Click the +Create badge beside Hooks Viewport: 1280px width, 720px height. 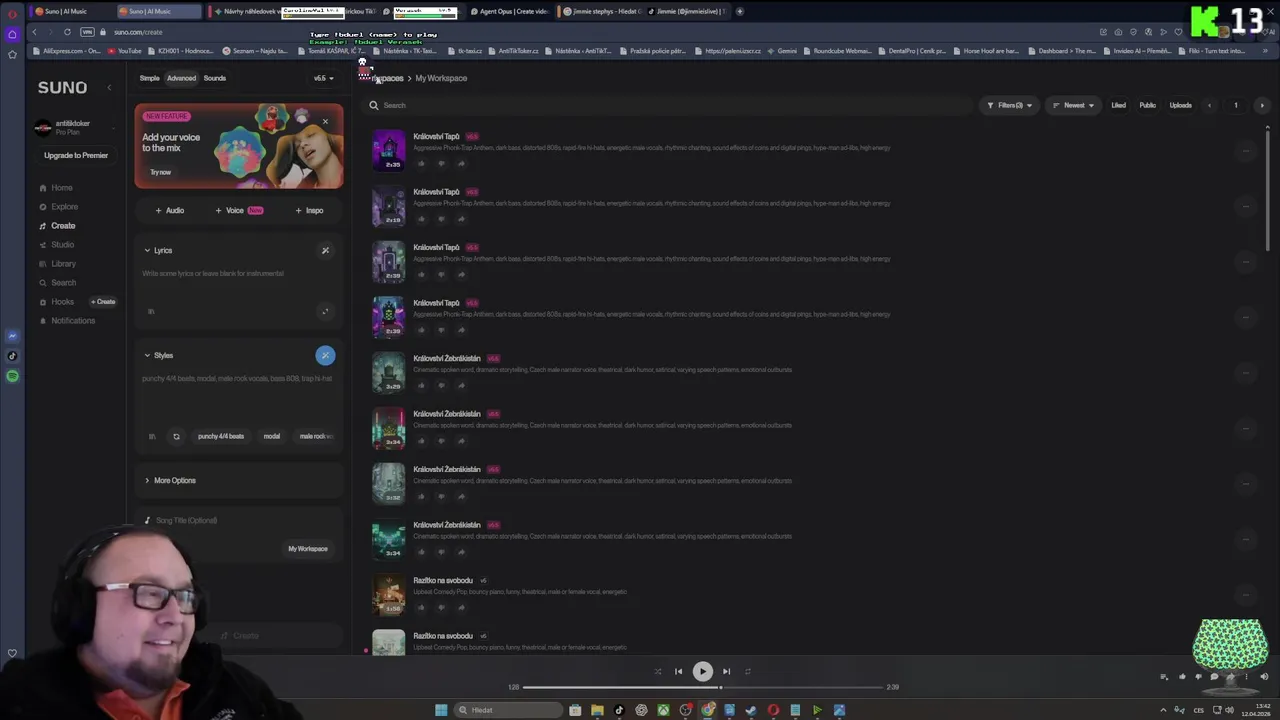(104, 302)
